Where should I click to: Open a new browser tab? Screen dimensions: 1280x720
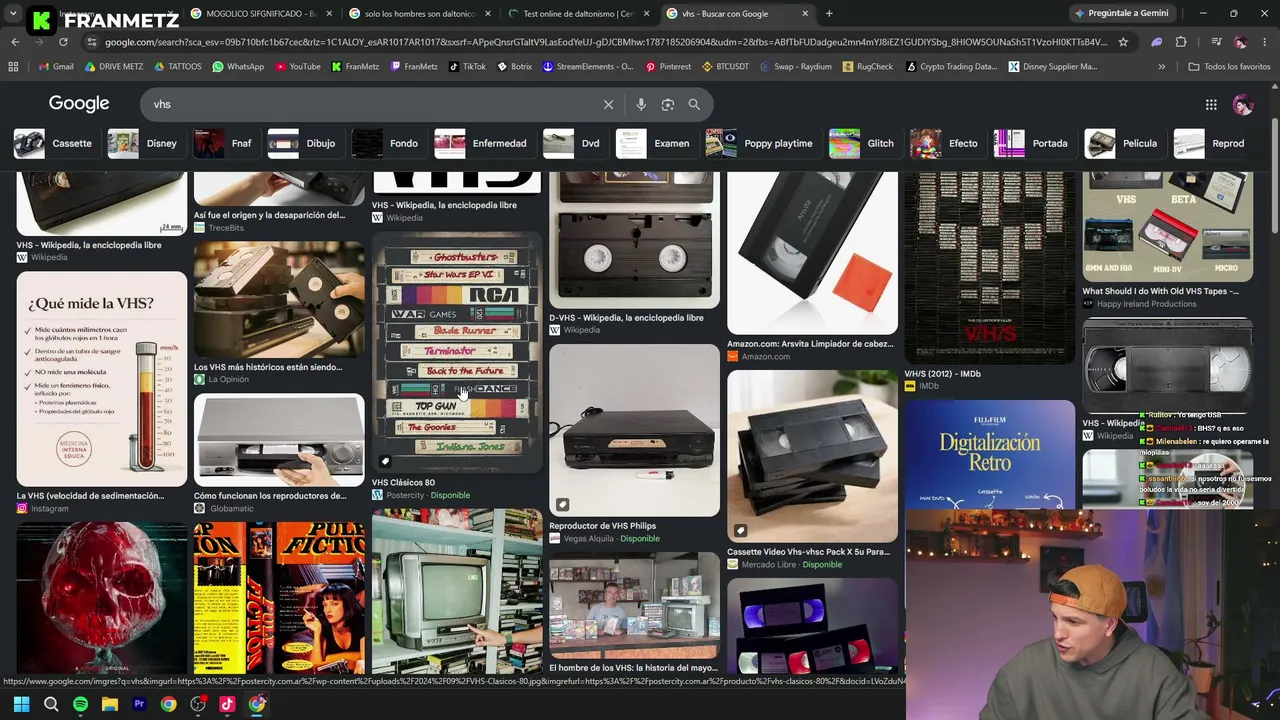click(x=829, y=13)
